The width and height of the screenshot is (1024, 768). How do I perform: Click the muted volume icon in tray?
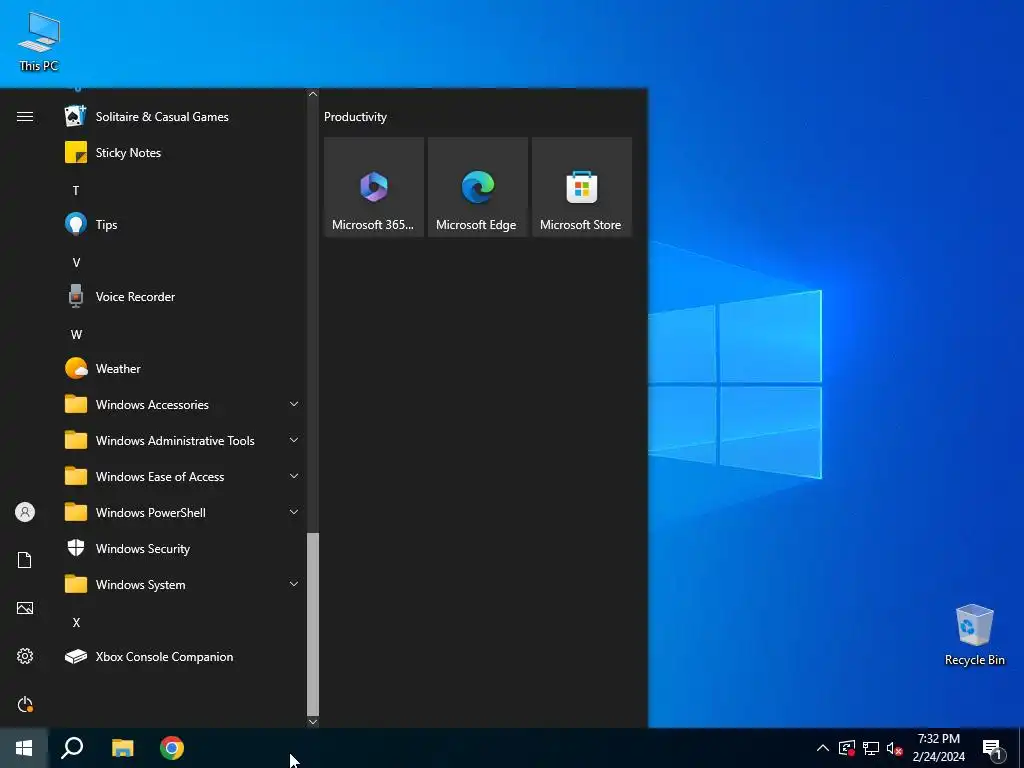894,748
